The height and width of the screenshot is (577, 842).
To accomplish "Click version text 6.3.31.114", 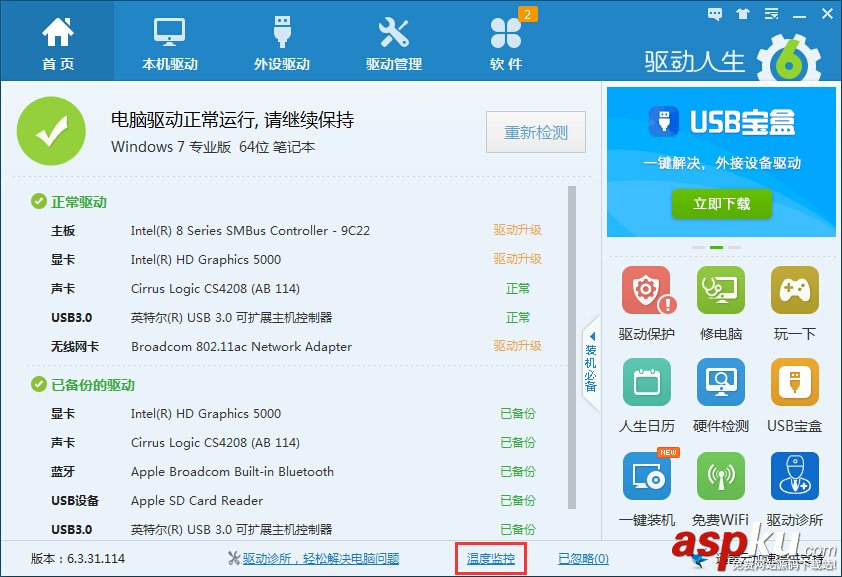I will click(96, 558).
